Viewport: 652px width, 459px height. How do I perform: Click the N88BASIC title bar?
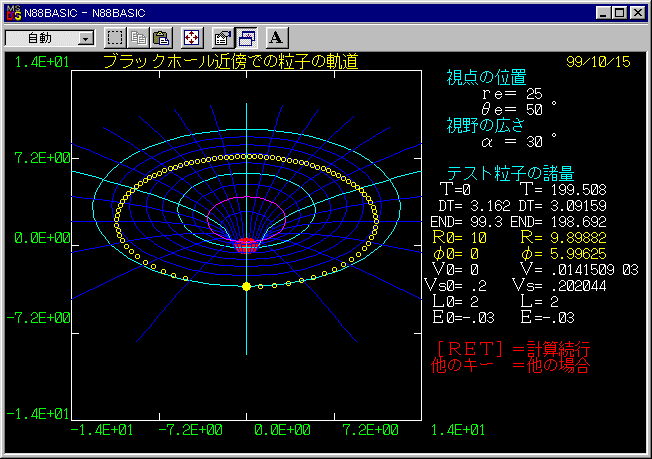[300, 12]
